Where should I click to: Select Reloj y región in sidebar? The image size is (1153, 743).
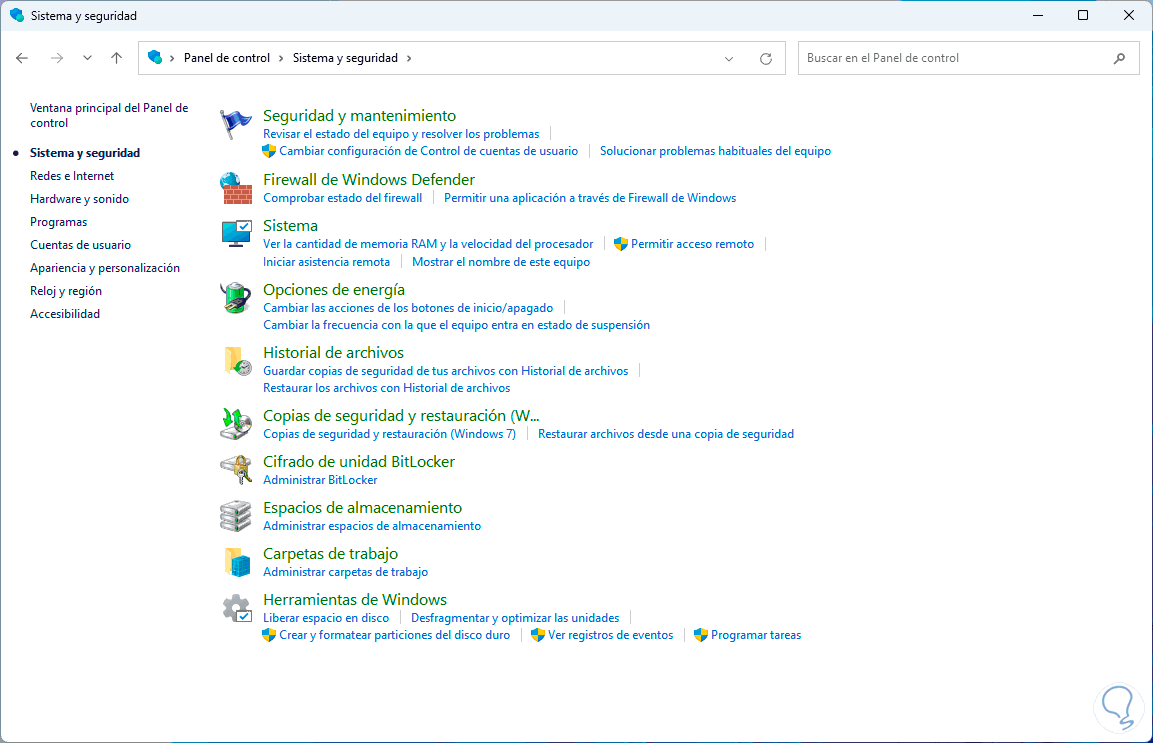coord(65,291)
